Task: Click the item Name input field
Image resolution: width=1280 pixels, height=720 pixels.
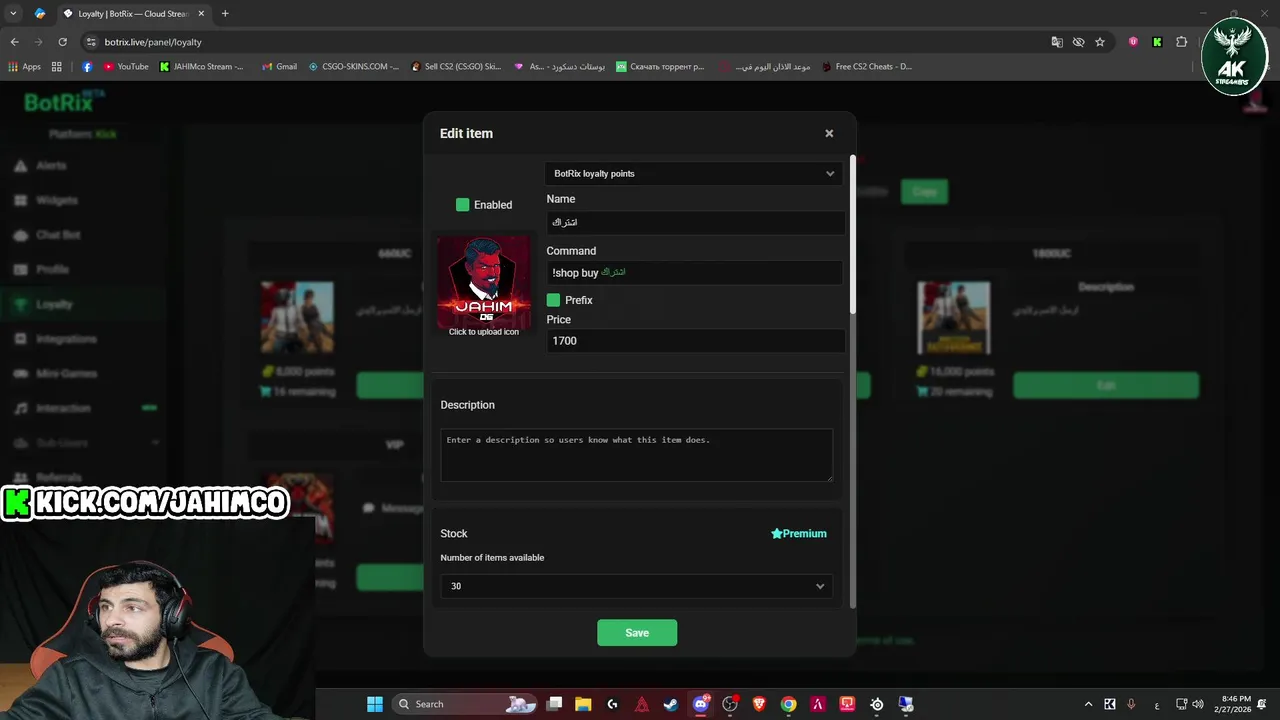Action: coord(696,222)
